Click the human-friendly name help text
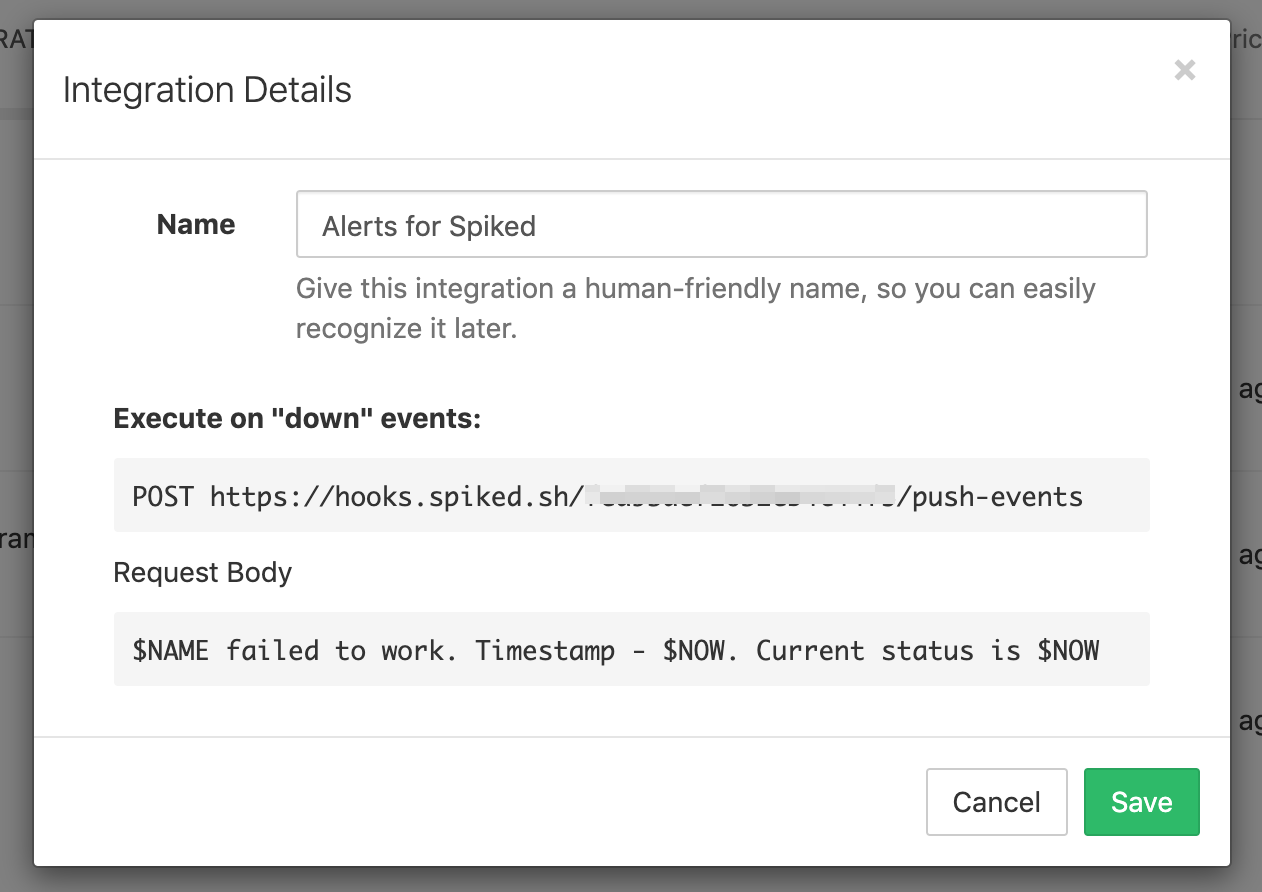Screen dimensions: 1262x892 click(696, 308)
